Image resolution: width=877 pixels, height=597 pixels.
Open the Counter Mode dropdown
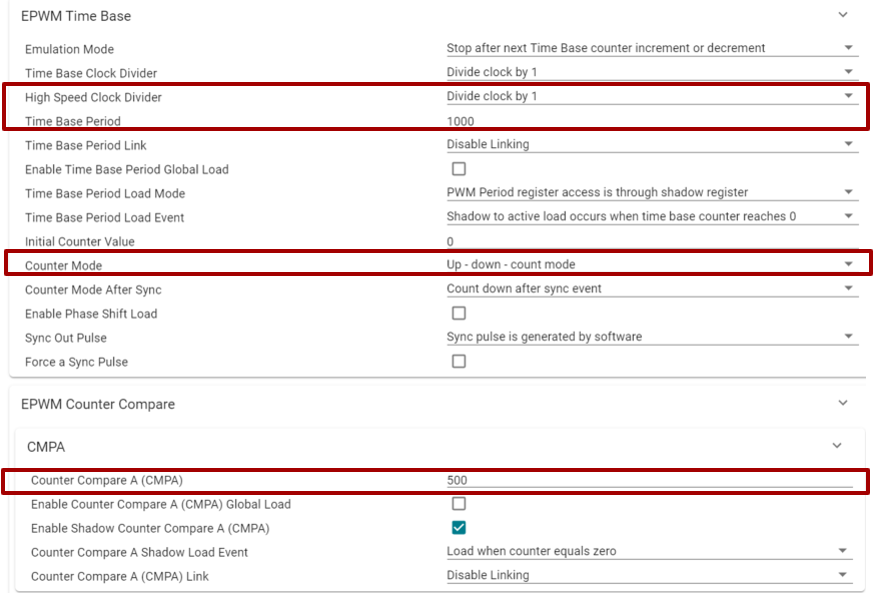point(651,264)
